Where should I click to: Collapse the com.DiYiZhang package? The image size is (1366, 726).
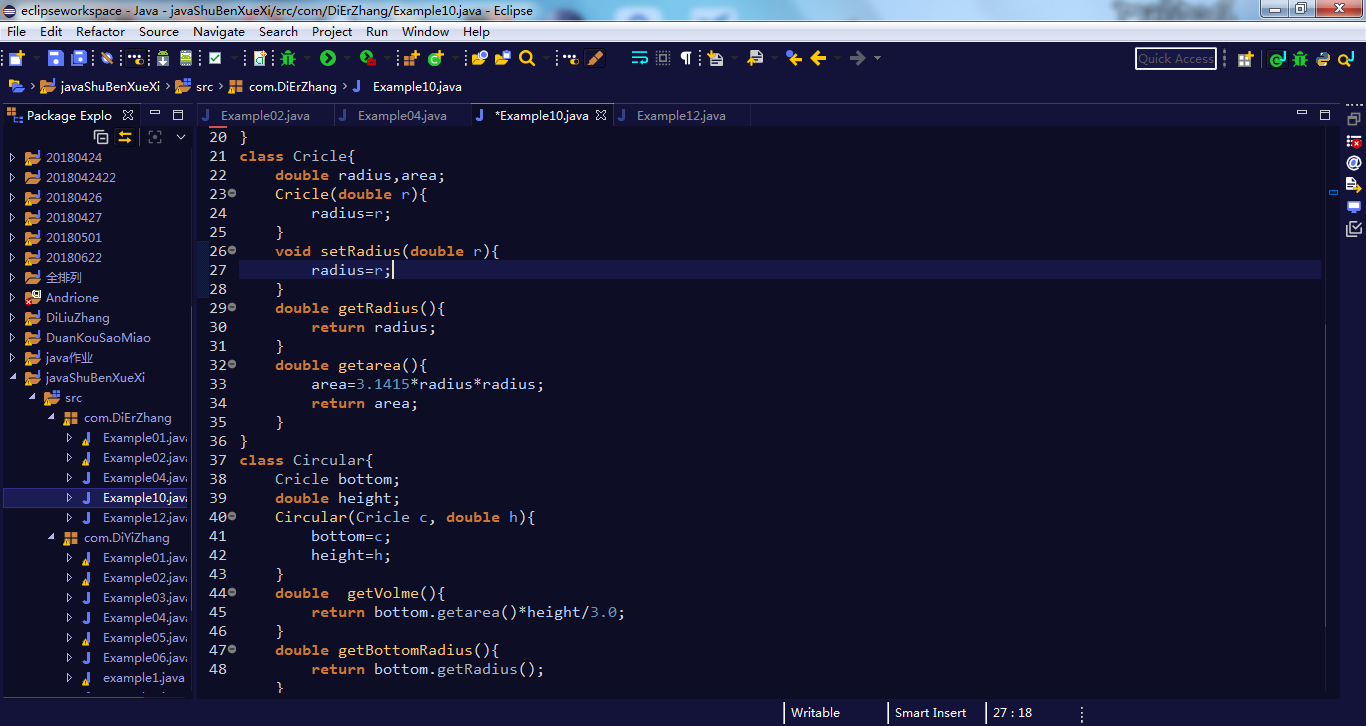[x=50, y=538]
